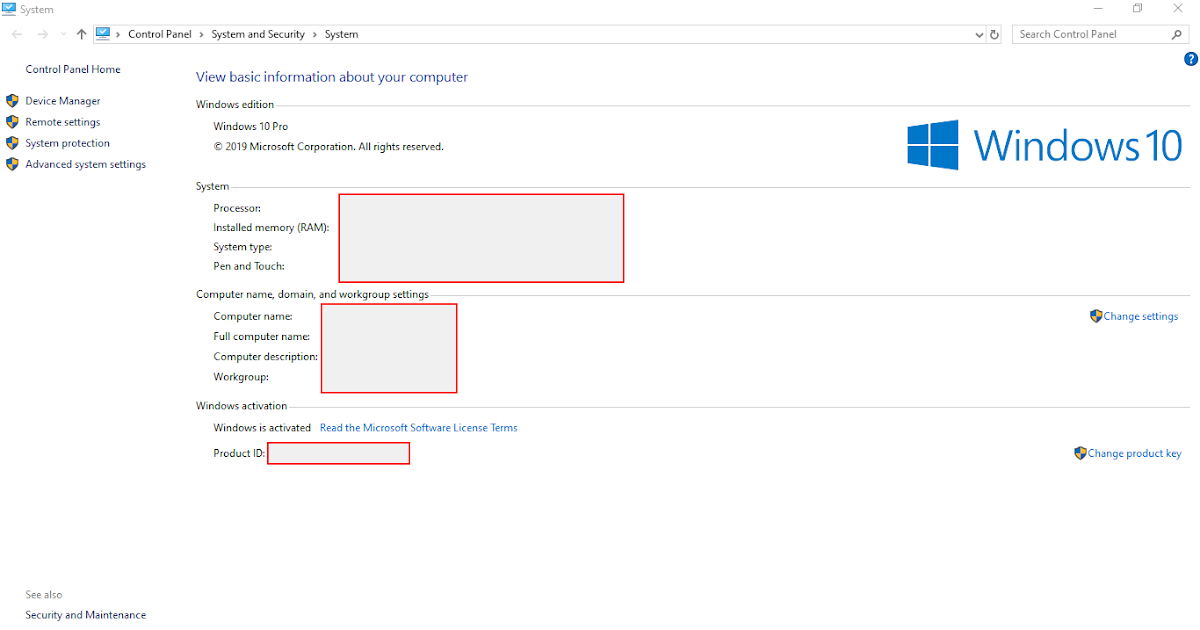The height and width of the screenshot is (630, 1200).
Task: Click 'View basic information about your computer' heading
Action: [332, 77]
